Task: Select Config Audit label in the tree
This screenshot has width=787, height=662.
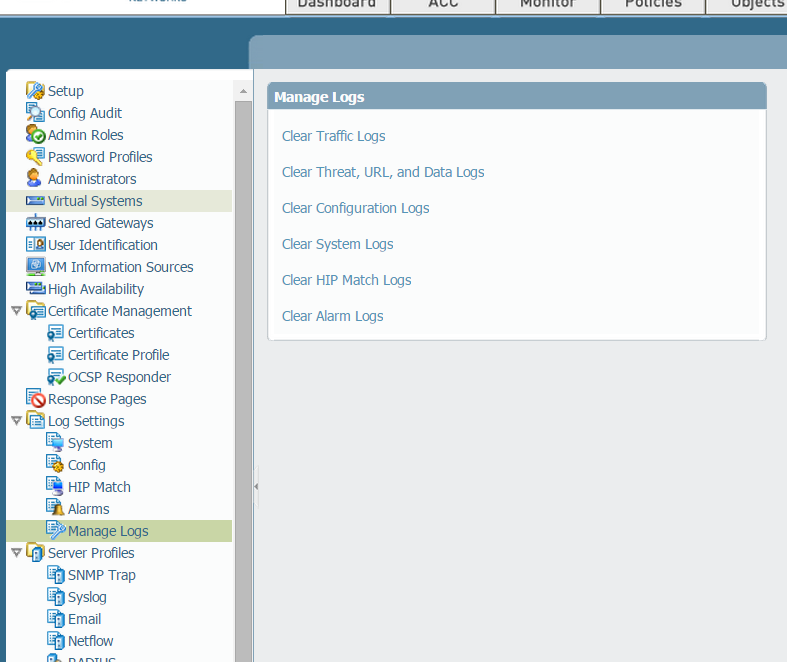Action: 85,113
